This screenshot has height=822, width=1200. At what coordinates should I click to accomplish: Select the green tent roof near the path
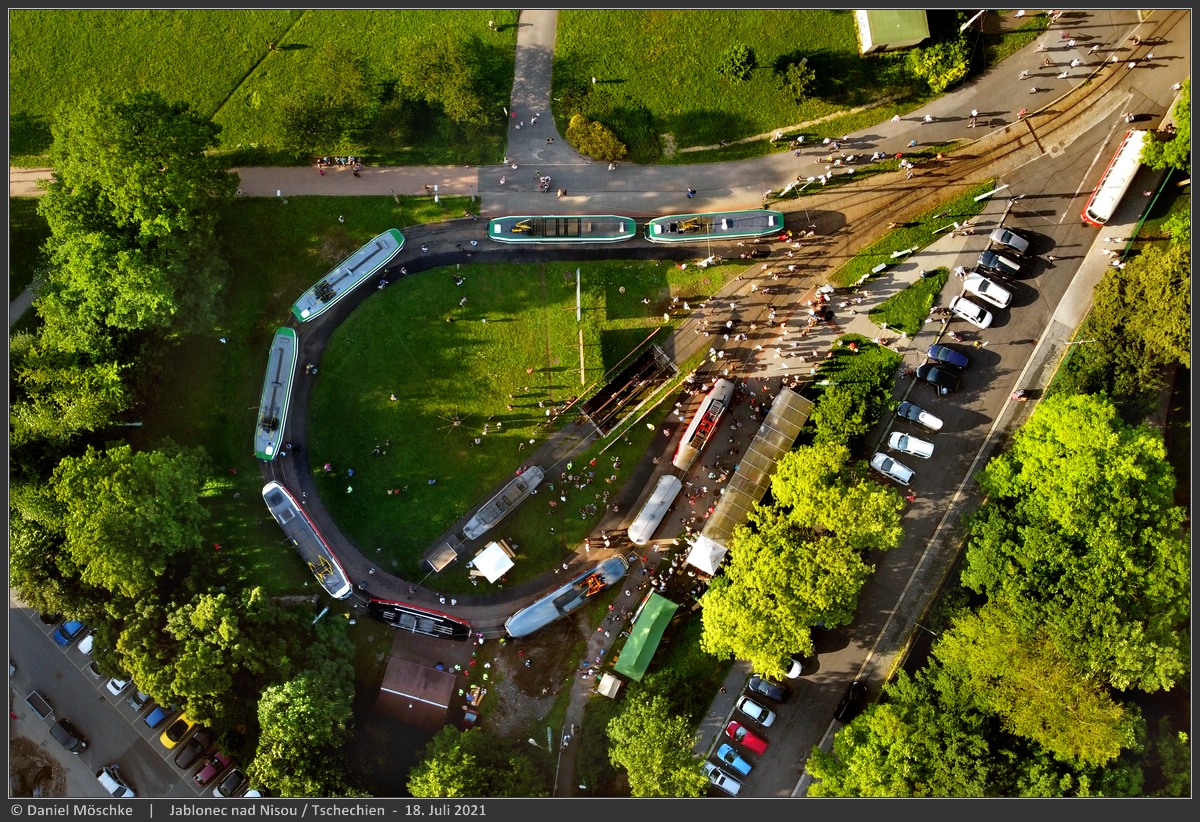tap(645, 636)
